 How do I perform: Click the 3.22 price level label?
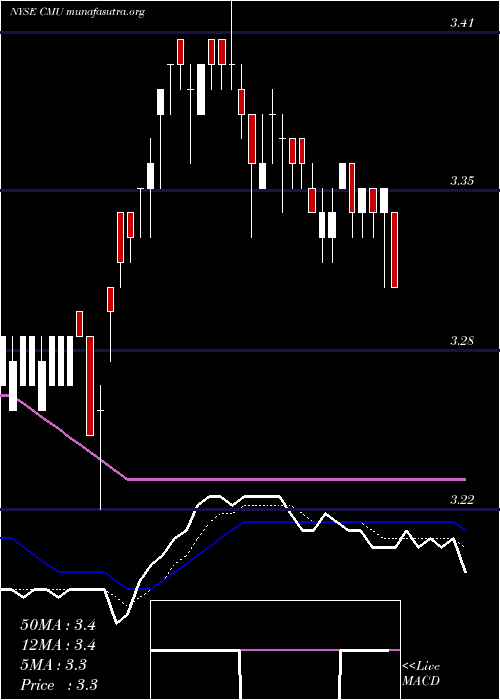pos(462,500)
